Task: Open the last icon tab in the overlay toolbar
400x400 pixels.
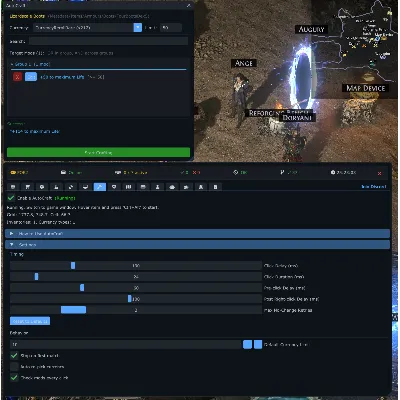Action: pyautogui.click(x=215, y=187)
